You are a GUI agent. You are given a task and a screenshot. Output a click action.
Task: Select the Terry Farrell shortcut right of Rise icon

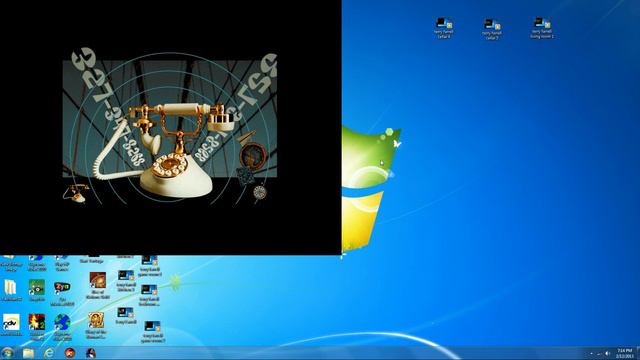point(126,280)
